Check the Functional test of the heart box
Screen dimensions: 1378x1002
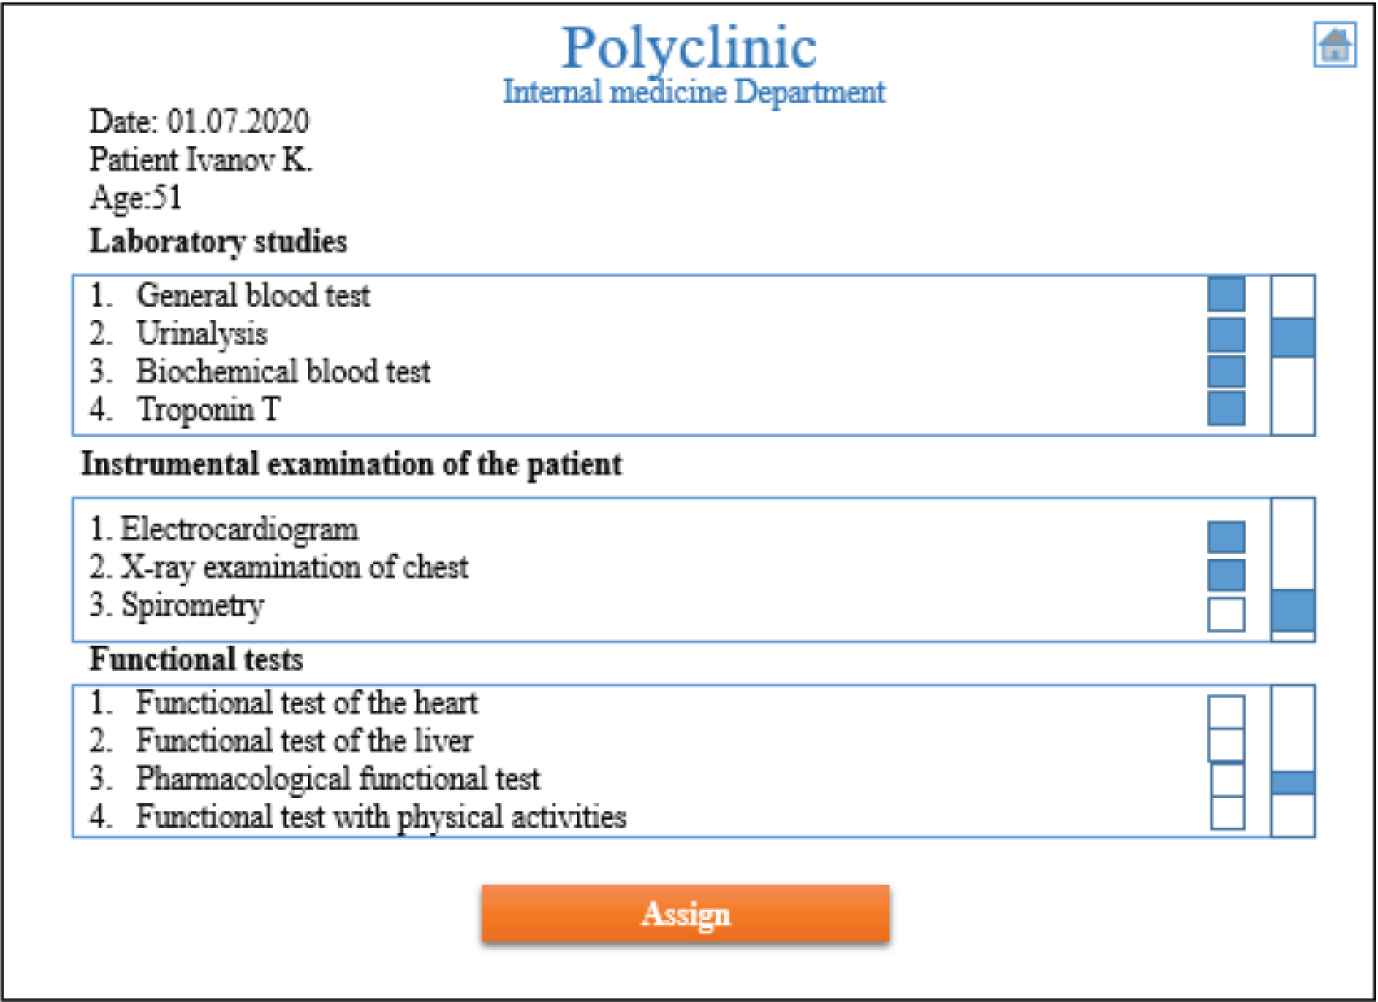tap(1227, 712)
